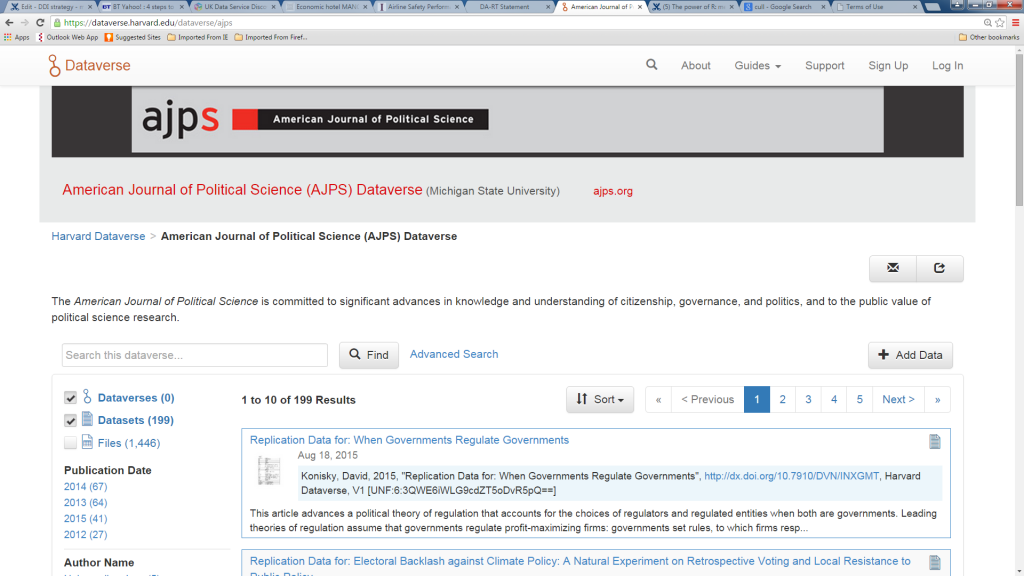Open the header search magnifier icon

[652, 65]
